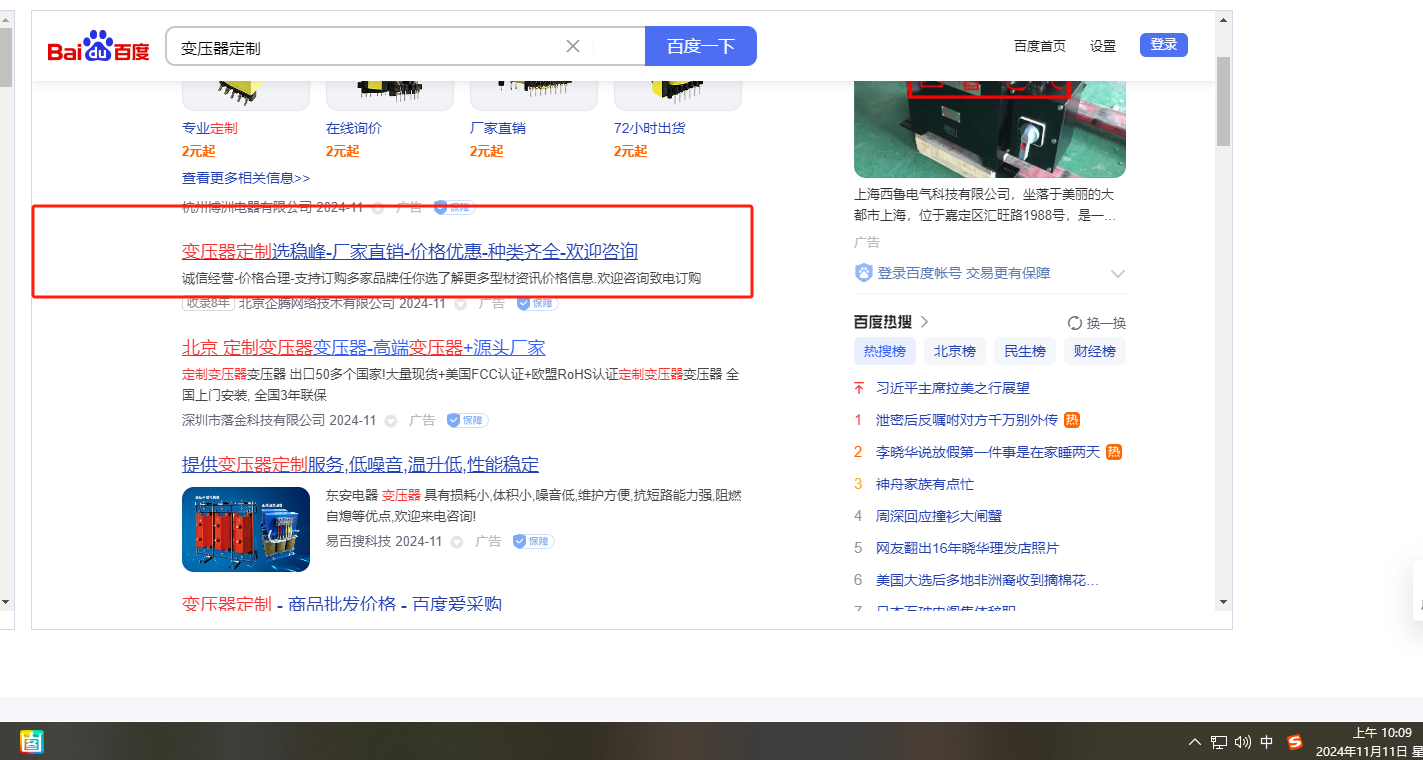Click the product image above 72小时出货
The height and width of the screenshot is (760, 1423).
pos(678,95)
